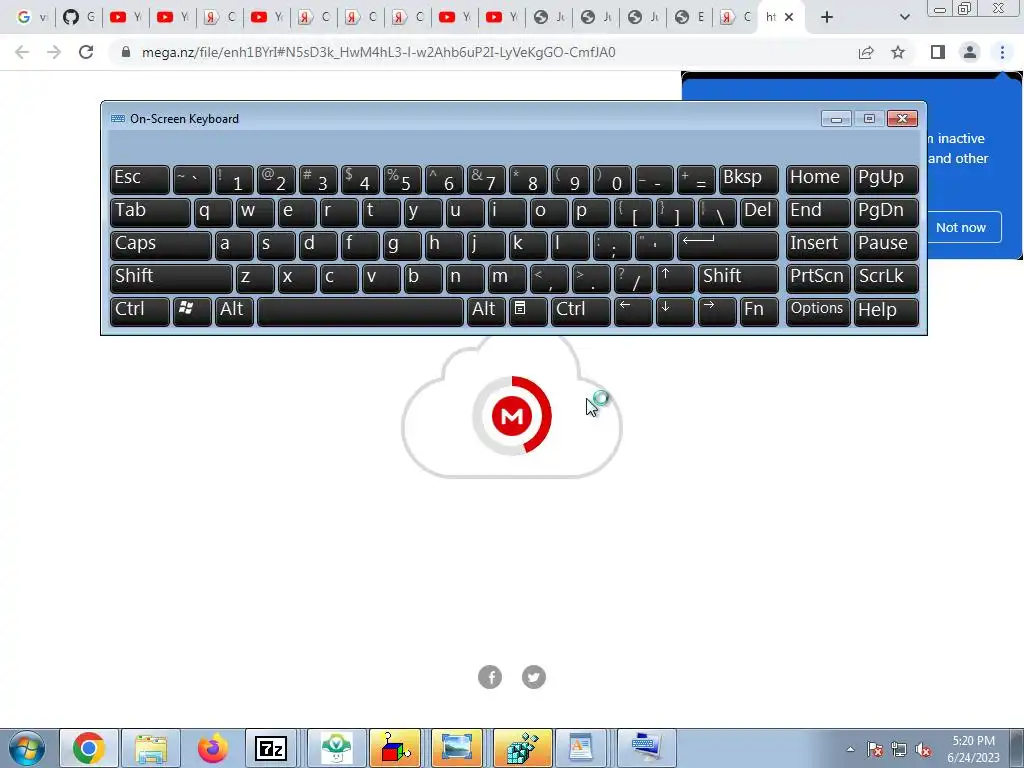Tap the PgUp key
The height and width of the screenshot is (768, 1024).
[886, 180]
